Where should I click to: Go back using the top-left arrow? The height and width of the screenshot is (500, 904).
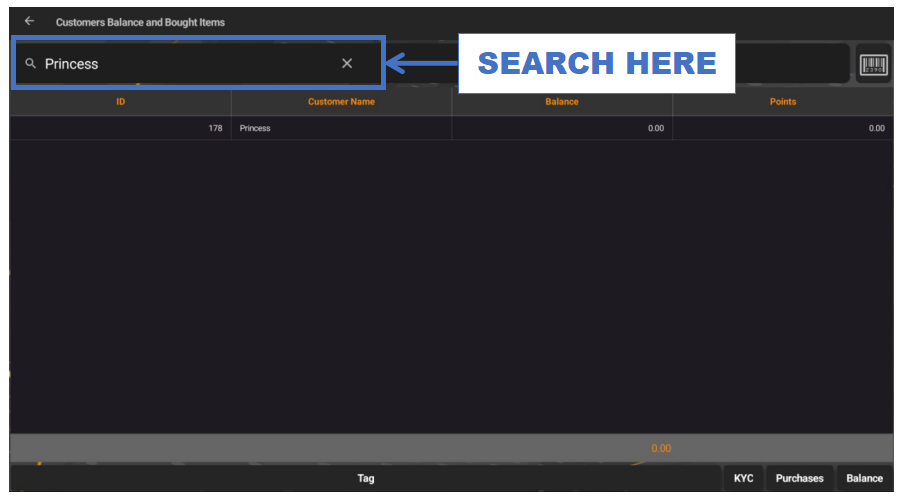point(29,21)
